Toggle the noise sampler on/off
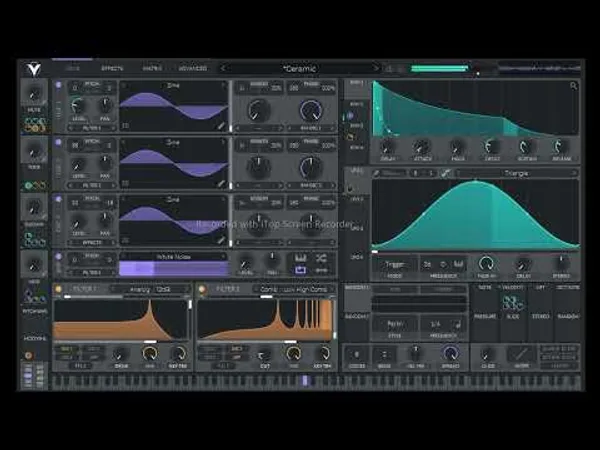The height and width of the screenshot is (450, 600). click(x=59, y=256)
